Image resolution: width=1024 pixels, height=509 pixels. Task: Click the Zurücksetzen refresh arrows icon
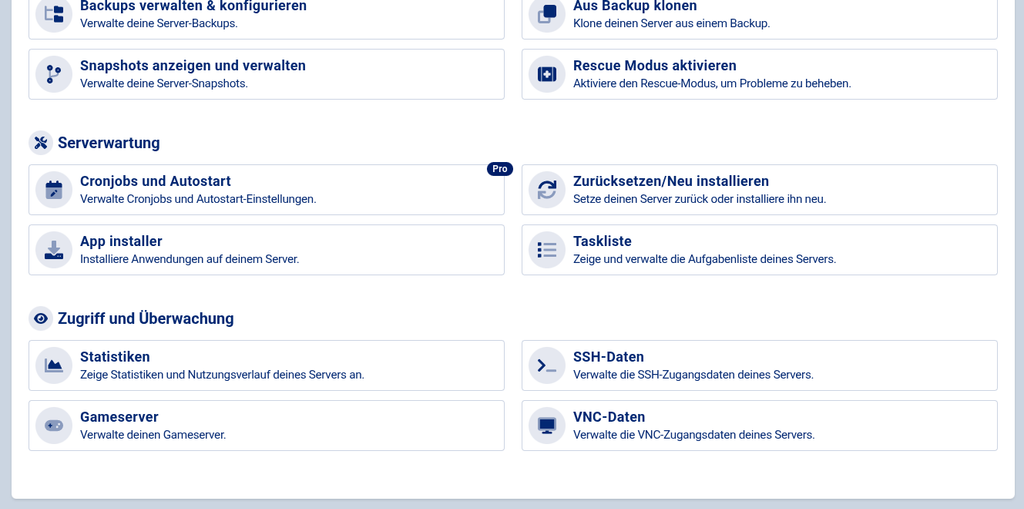pyautogui.click(x=547, y=190)
